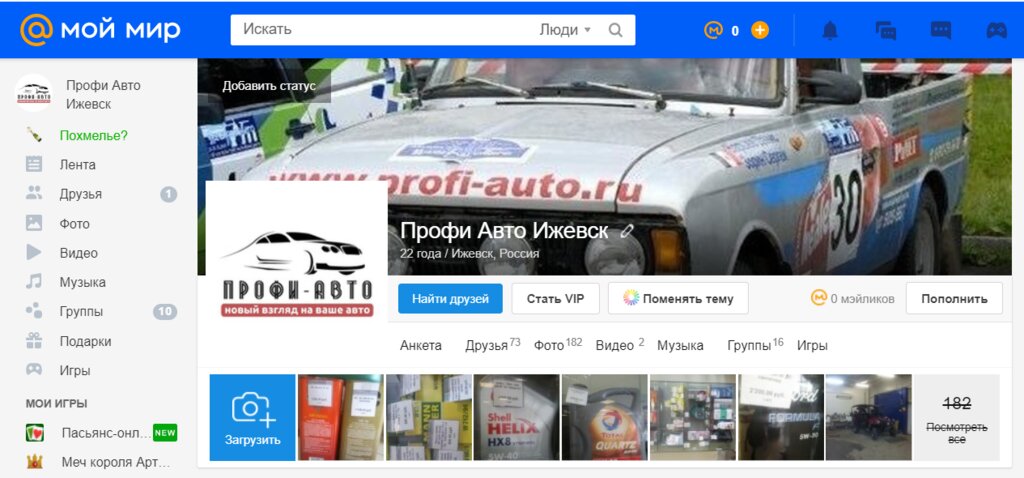Viewport: 1024px width, 478px height.
Task: Click the Мой Мир @ logo
Action: coord(101,29)
